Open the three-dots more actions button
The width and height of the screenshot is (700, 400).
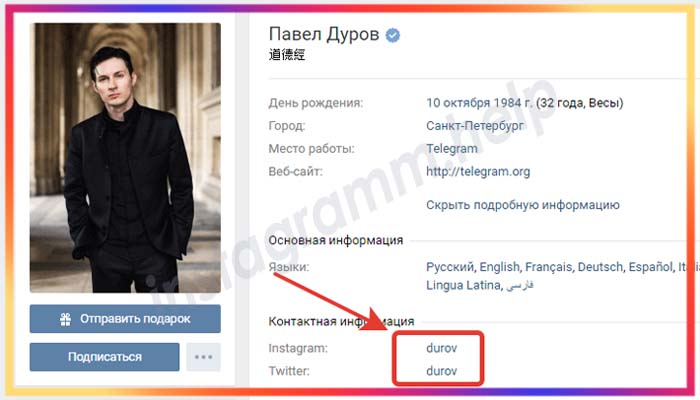coord(204,357)
